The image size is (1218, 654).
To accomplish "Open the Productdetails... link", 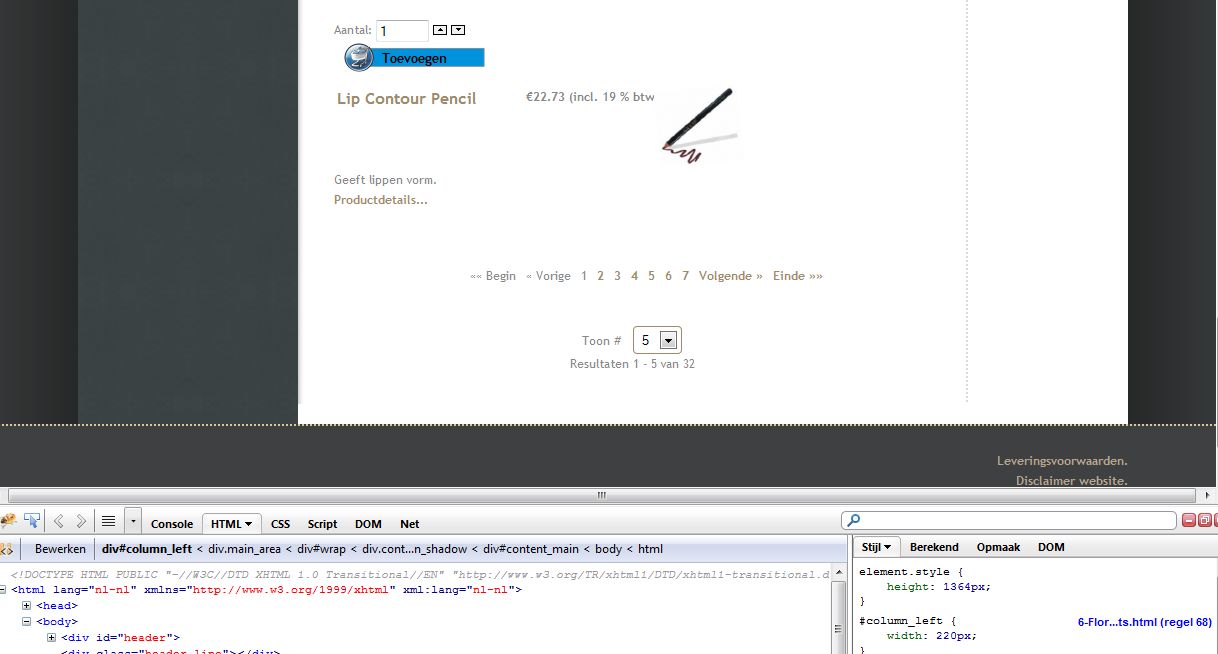I will [381, 200].
